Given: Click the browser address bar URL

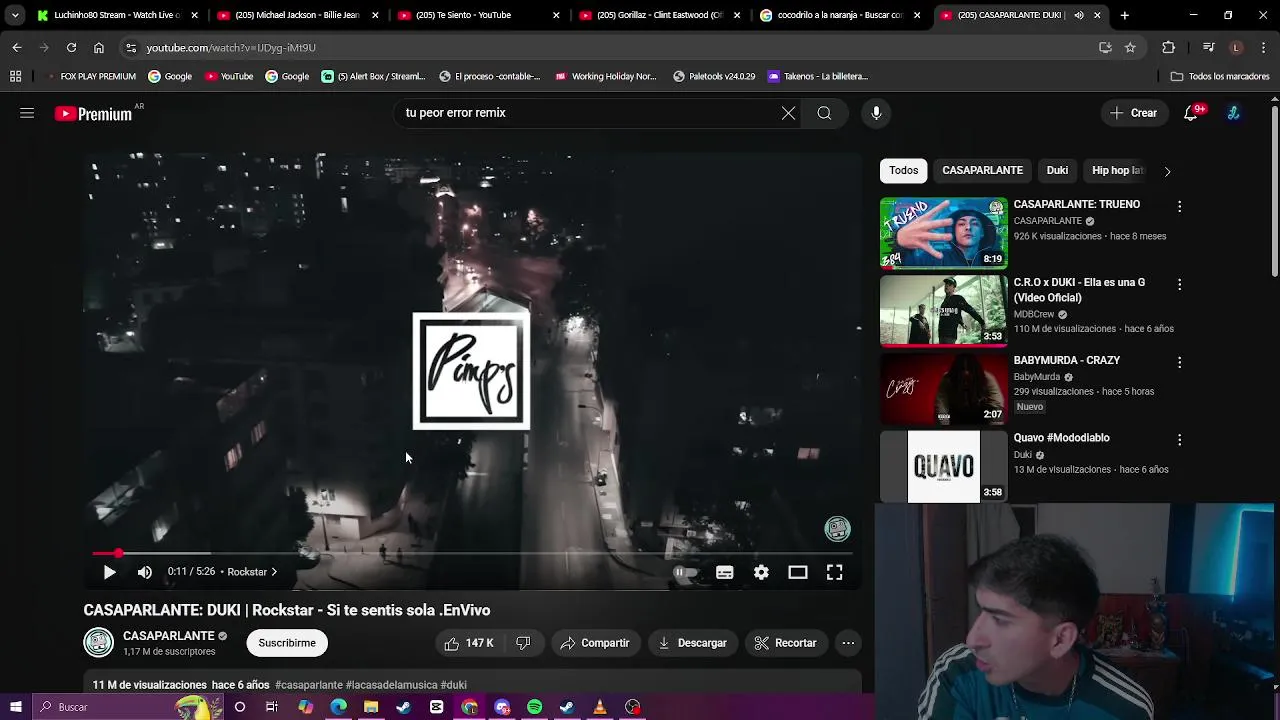Looking at the screenshot, I should point(231,48).
